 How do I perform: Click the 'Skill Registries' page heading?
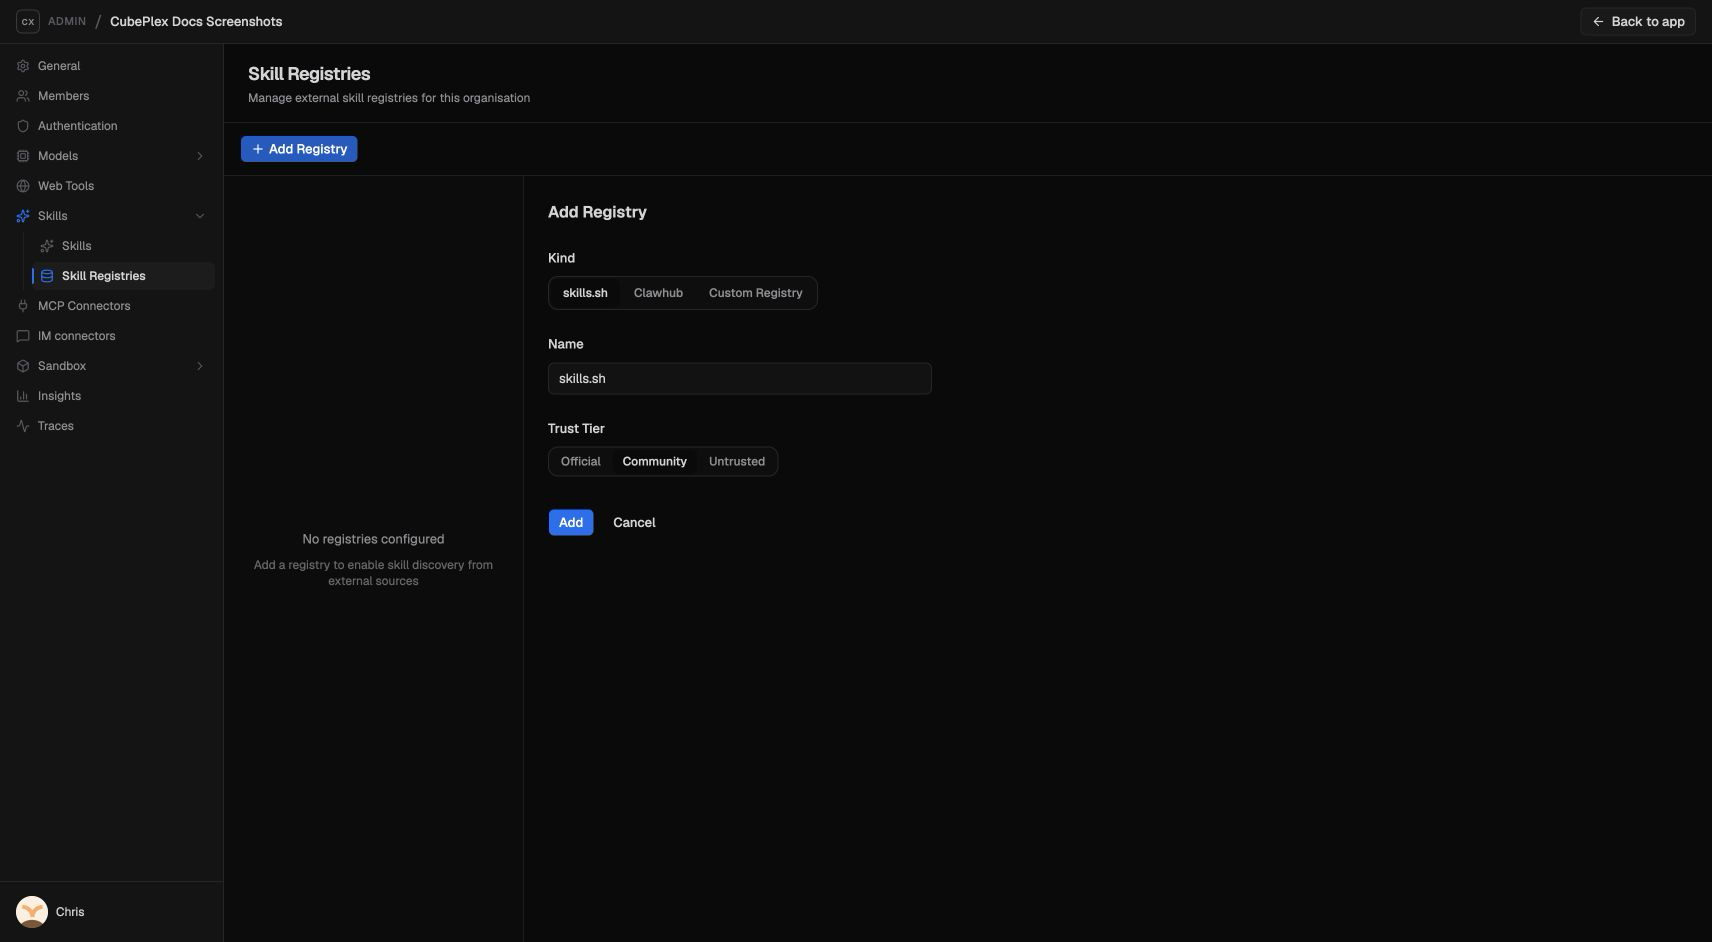click(x=309, y=74)
